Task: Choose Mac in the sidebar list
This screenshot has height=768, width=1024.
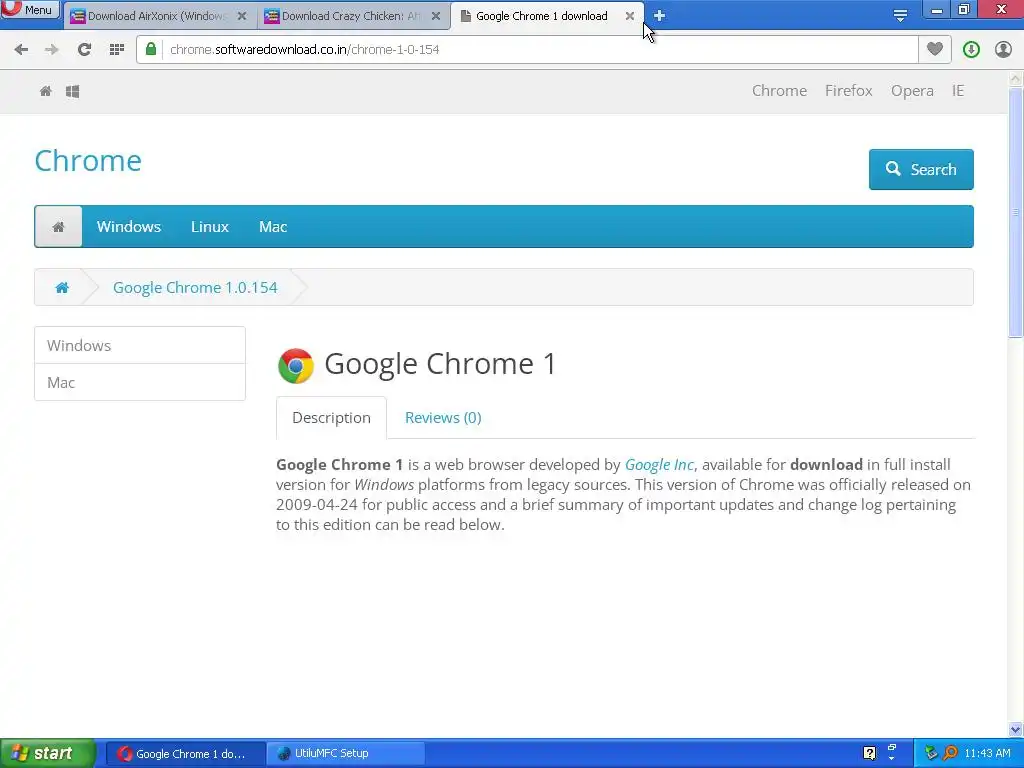Action: (x=140, y=383)
